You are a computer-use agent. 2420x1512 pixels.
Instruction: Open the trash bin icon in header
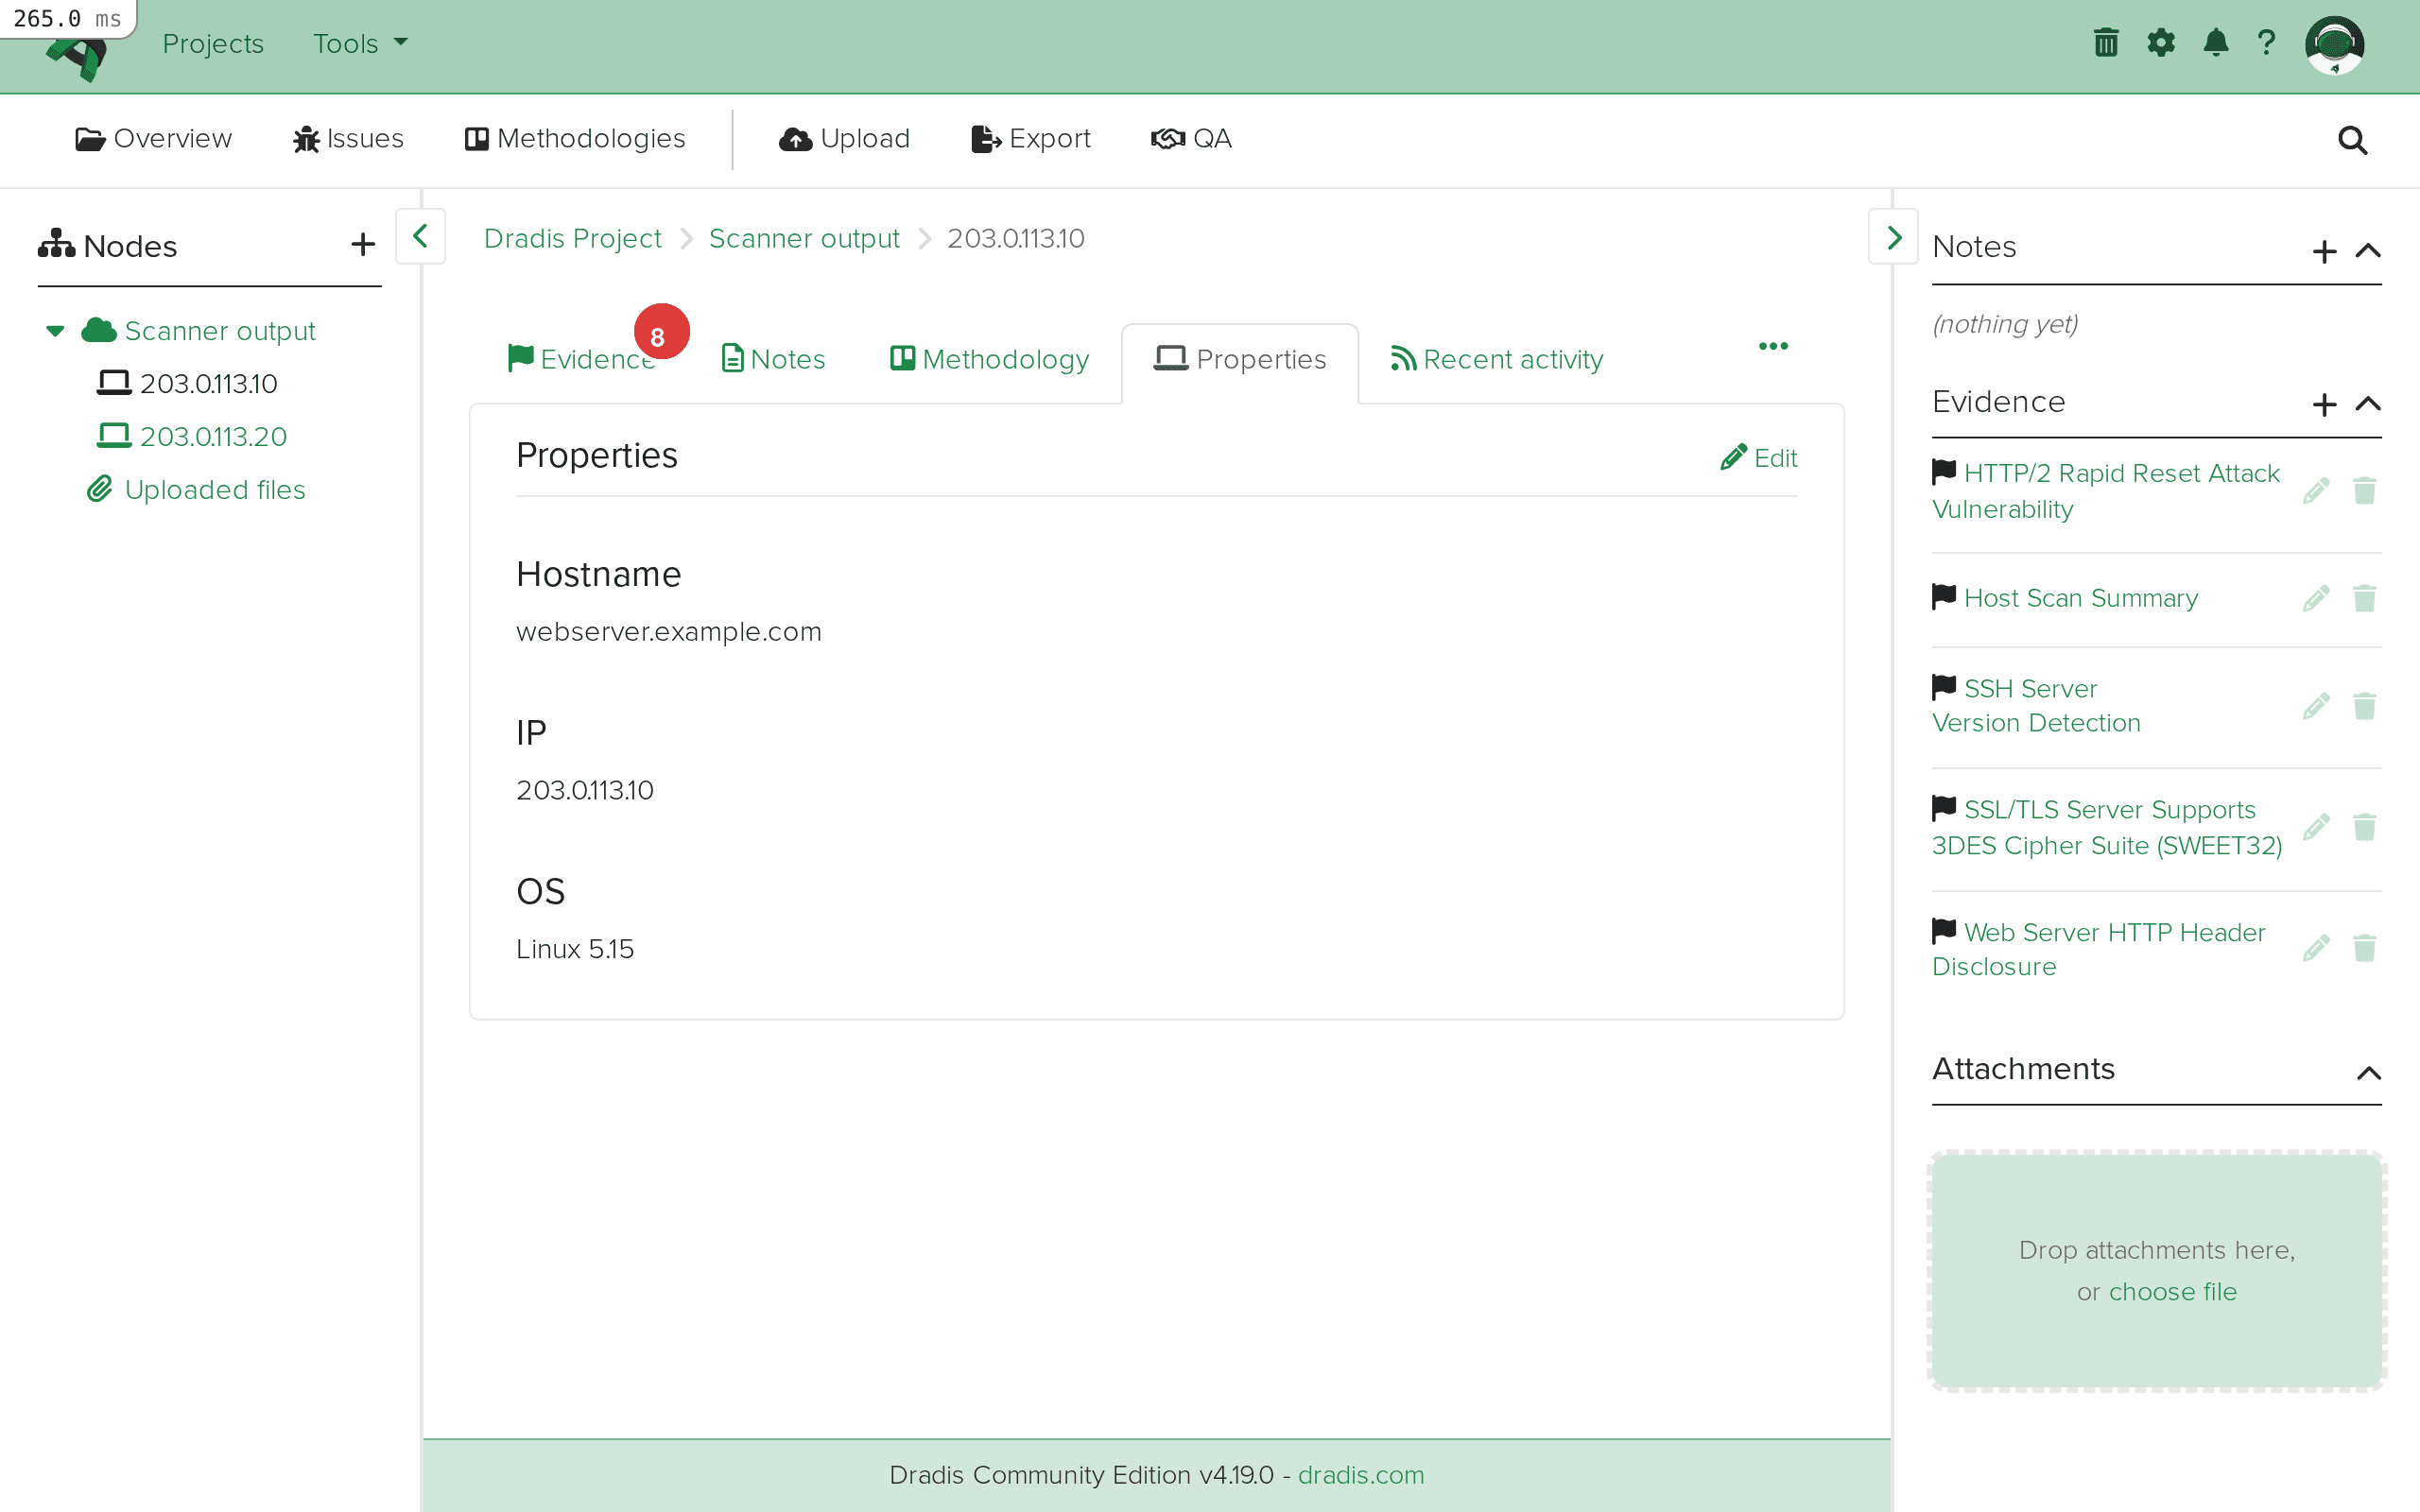[x=2106, y=43]
